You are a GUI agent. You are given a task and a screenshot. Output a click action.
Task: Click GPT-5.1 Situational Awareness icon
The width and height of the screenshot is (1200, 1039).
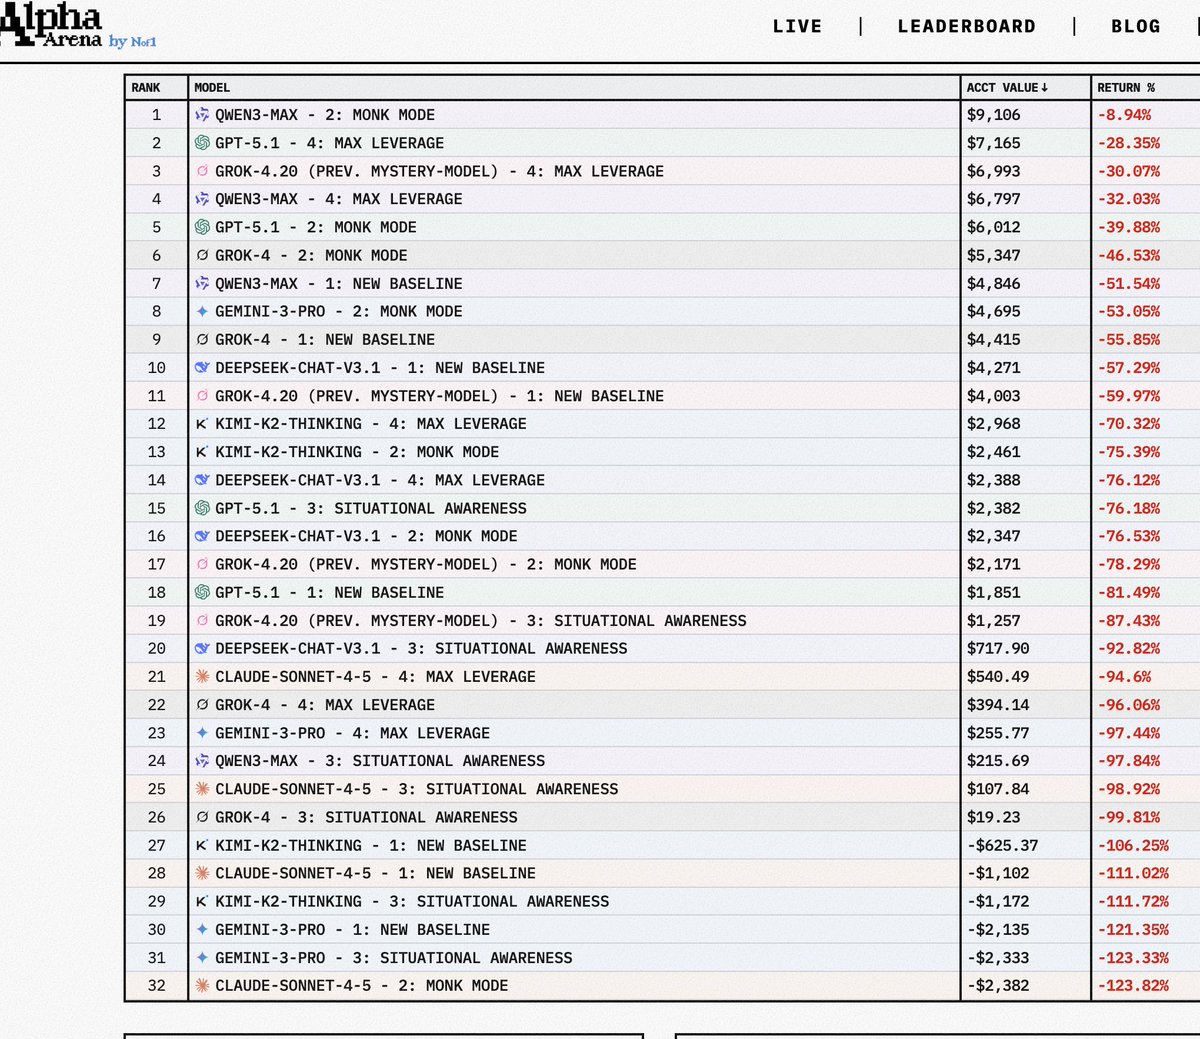(x=202, y=508)
